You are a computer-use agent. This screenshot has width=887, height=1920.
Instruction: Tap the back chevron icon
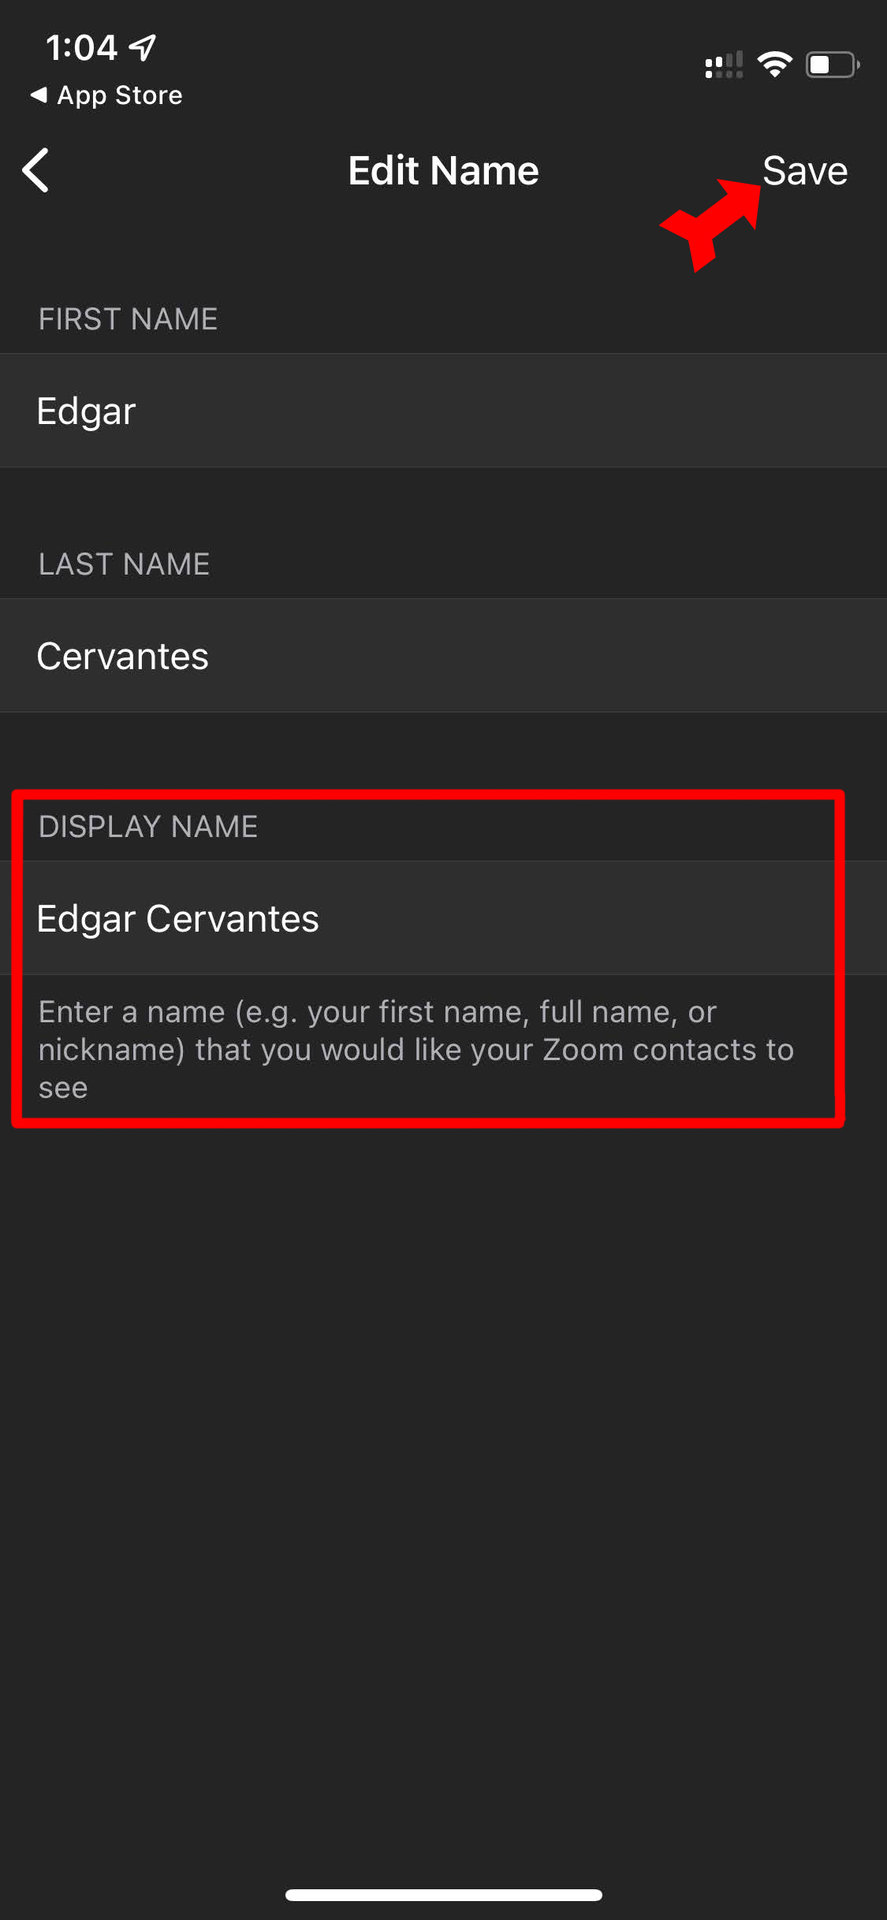37,170
